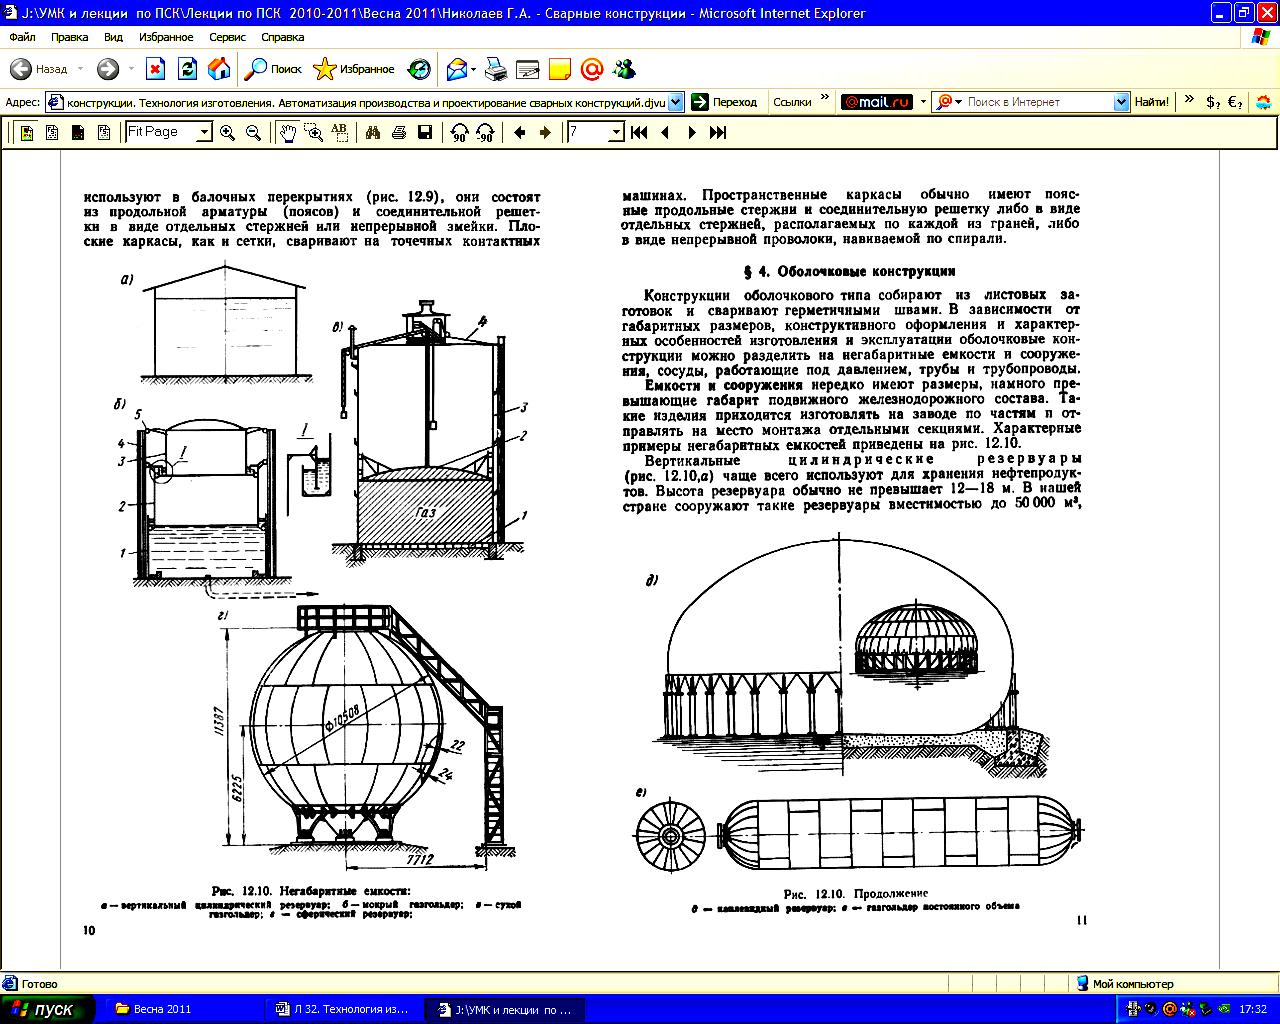
Task: Launch the red @ Mail.ru agent icon
Action: [x=592, y=69]
